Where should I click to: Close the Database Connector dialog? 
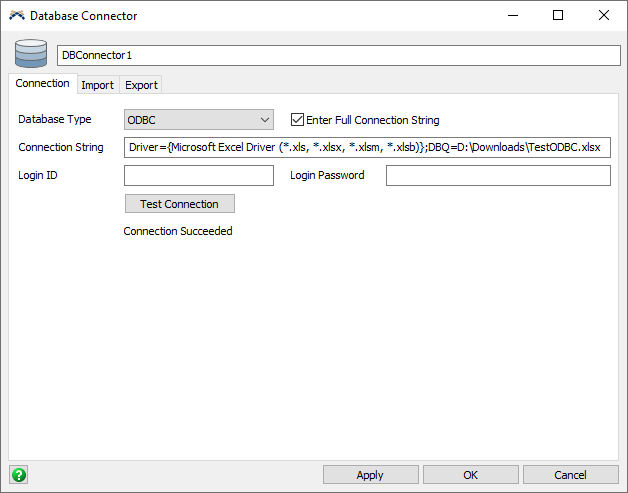point(604,16)
